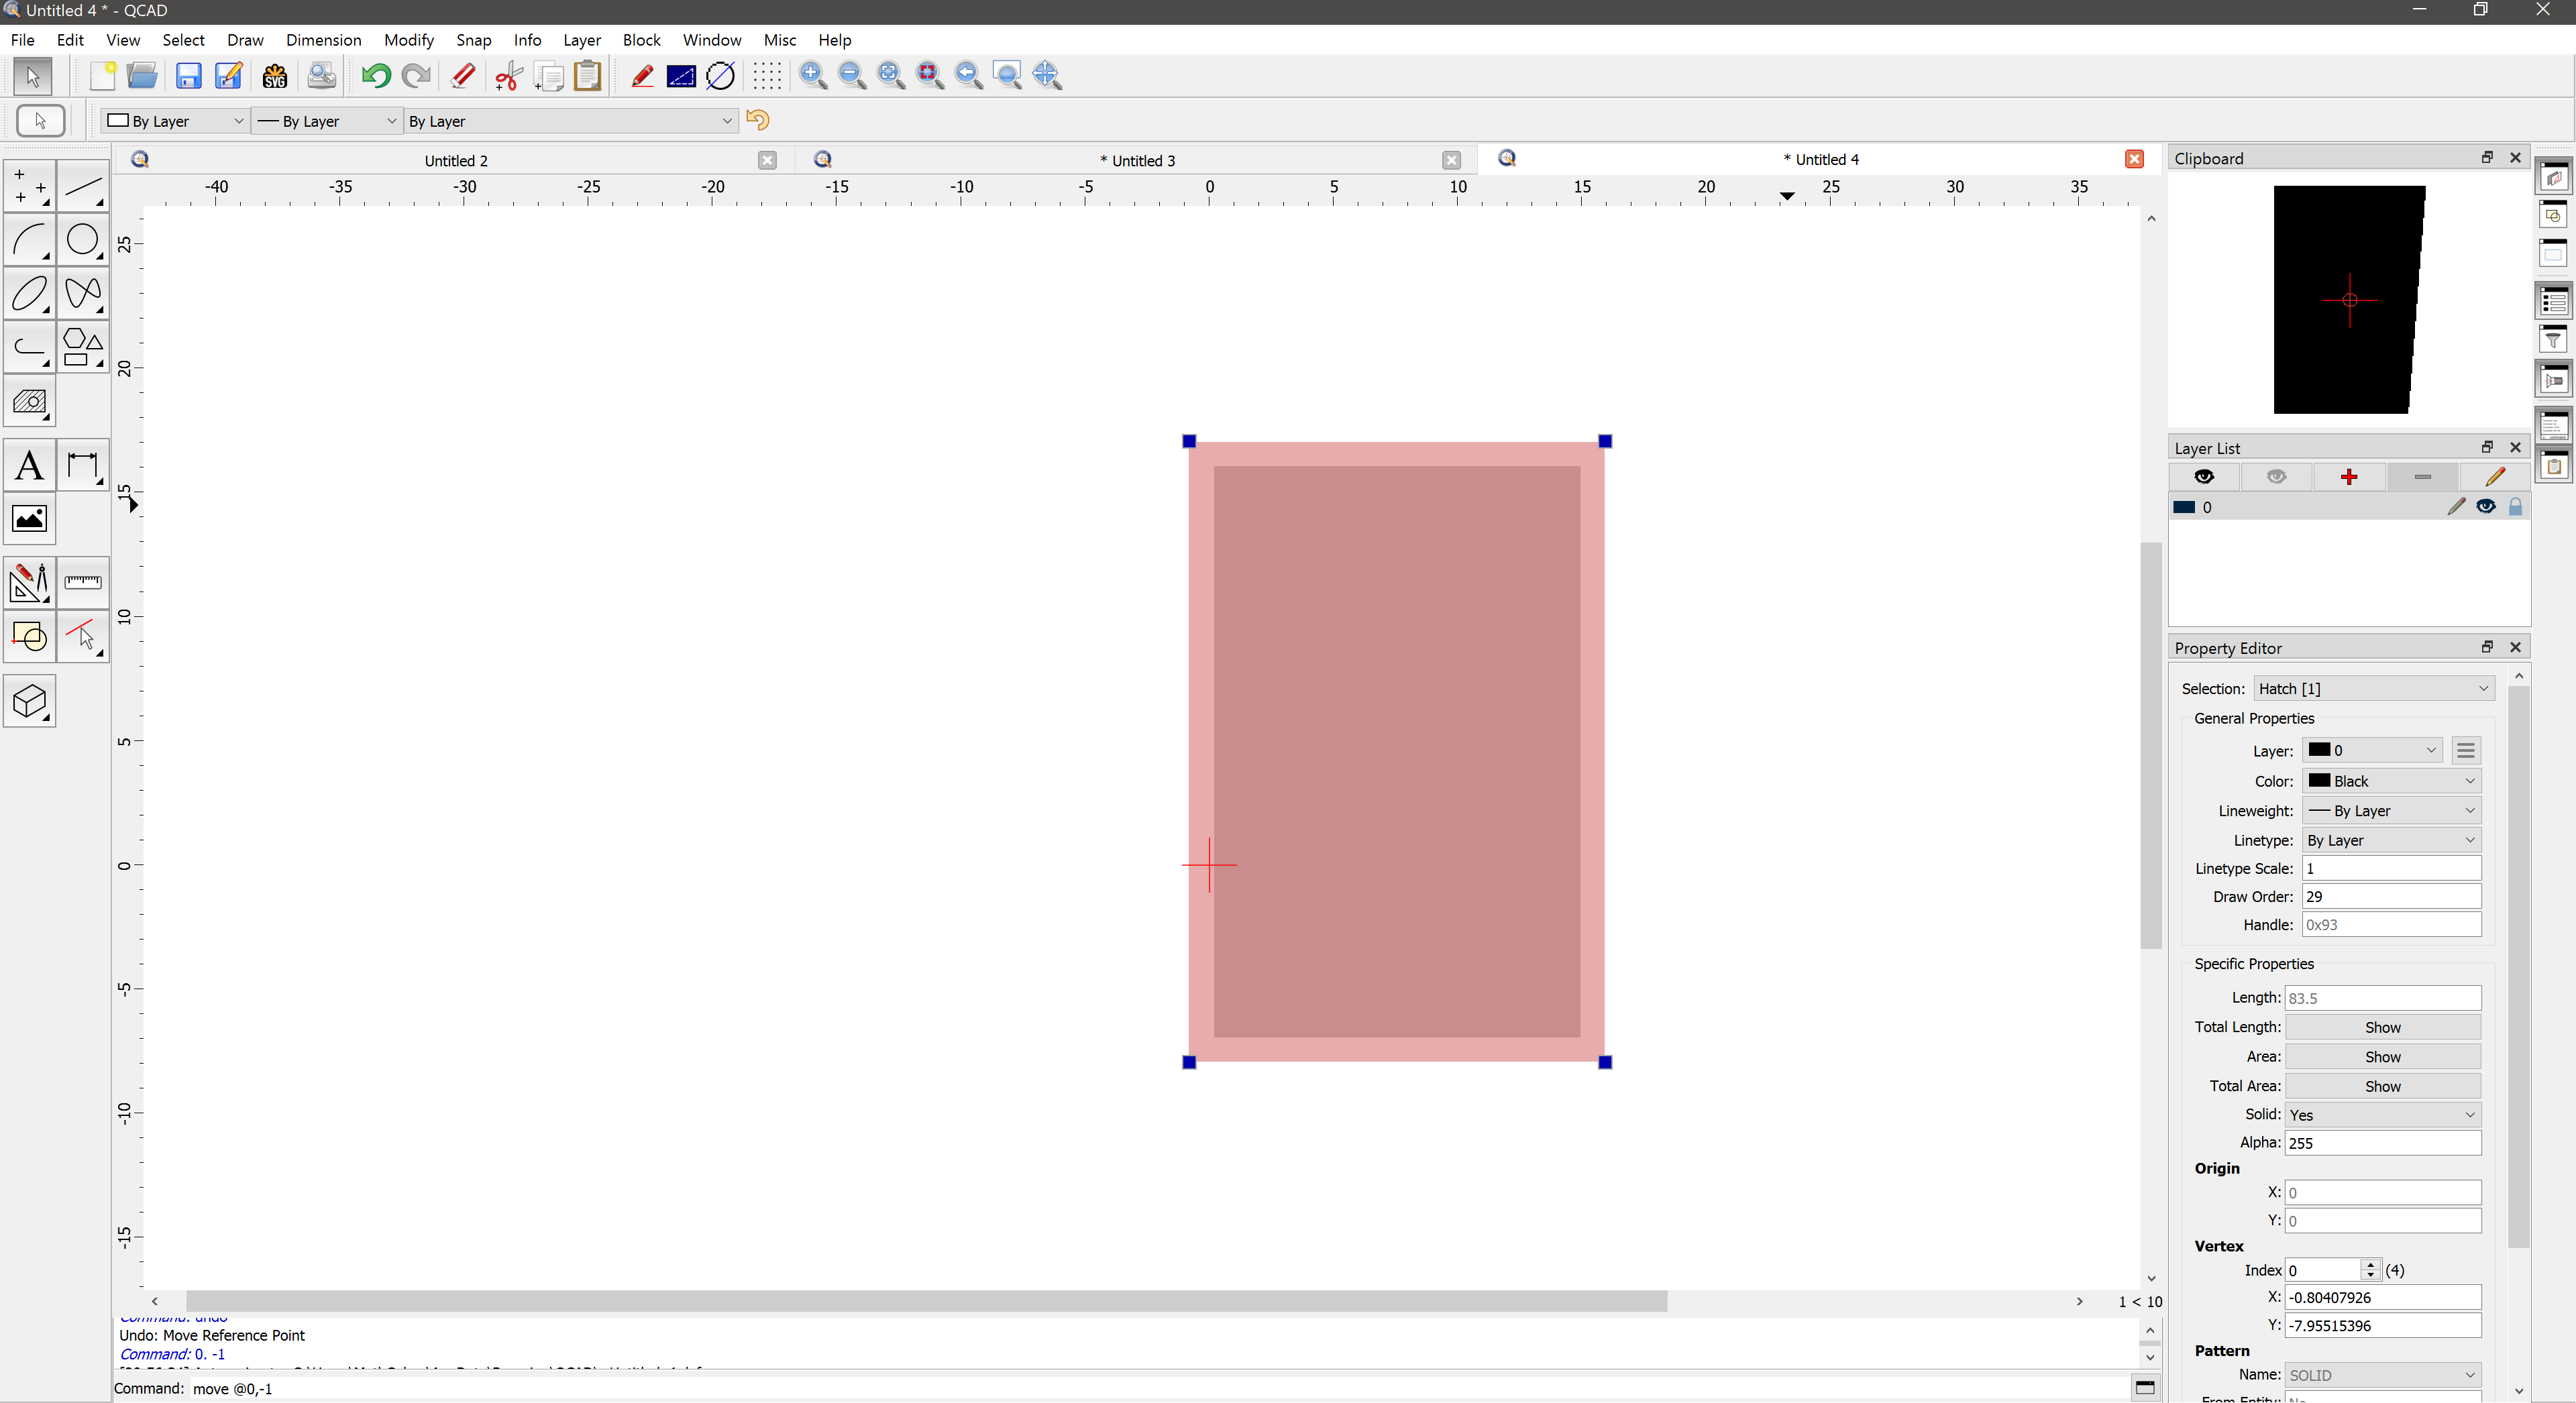Viewport: 2576px width, 1403px height.
Task: Click Show button for Total Length
Action: click(2382, 1028)
